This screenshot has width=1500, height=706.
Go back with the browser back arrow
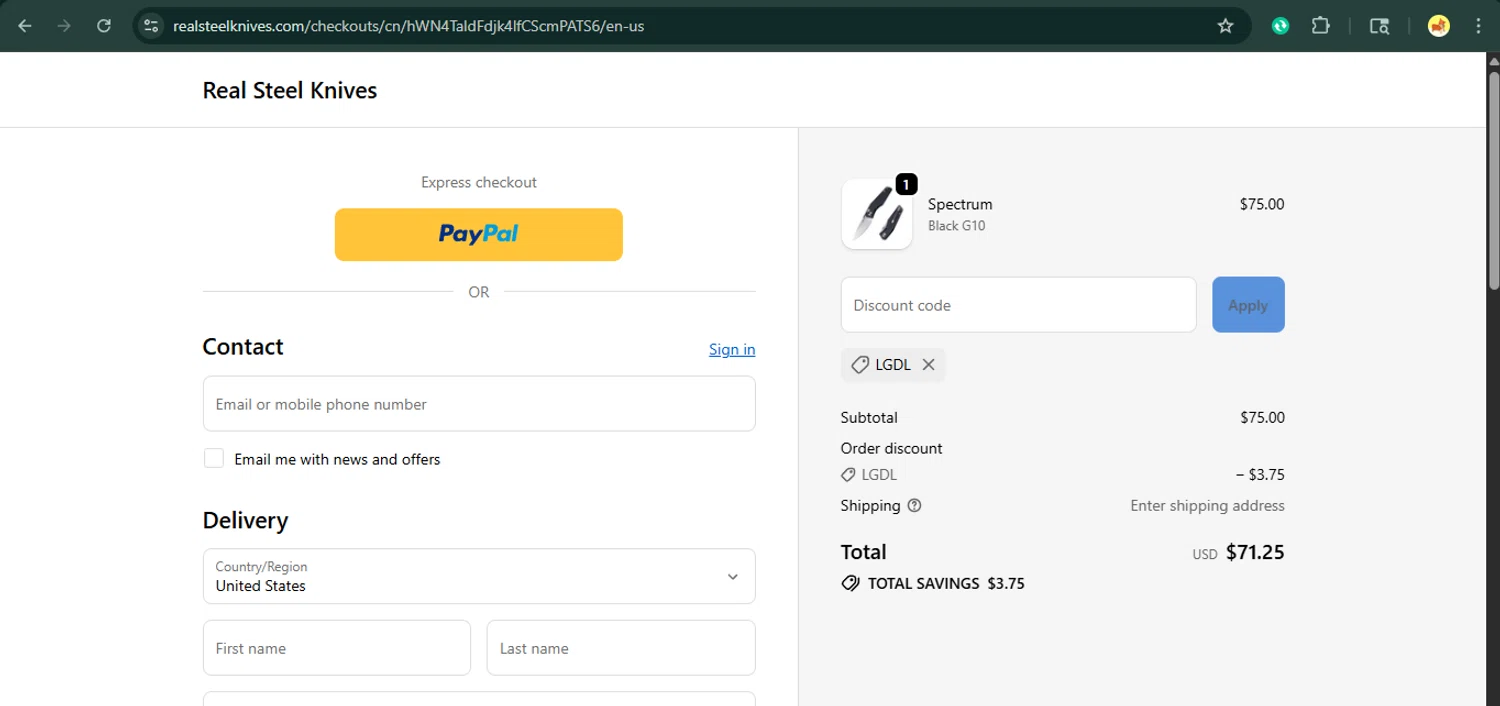coord(25,26)
